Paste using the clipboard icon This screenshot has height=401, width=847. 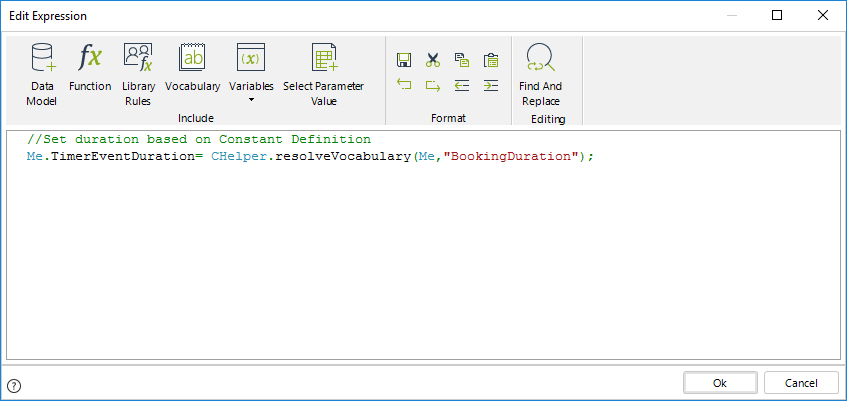(x=491, y=60)
